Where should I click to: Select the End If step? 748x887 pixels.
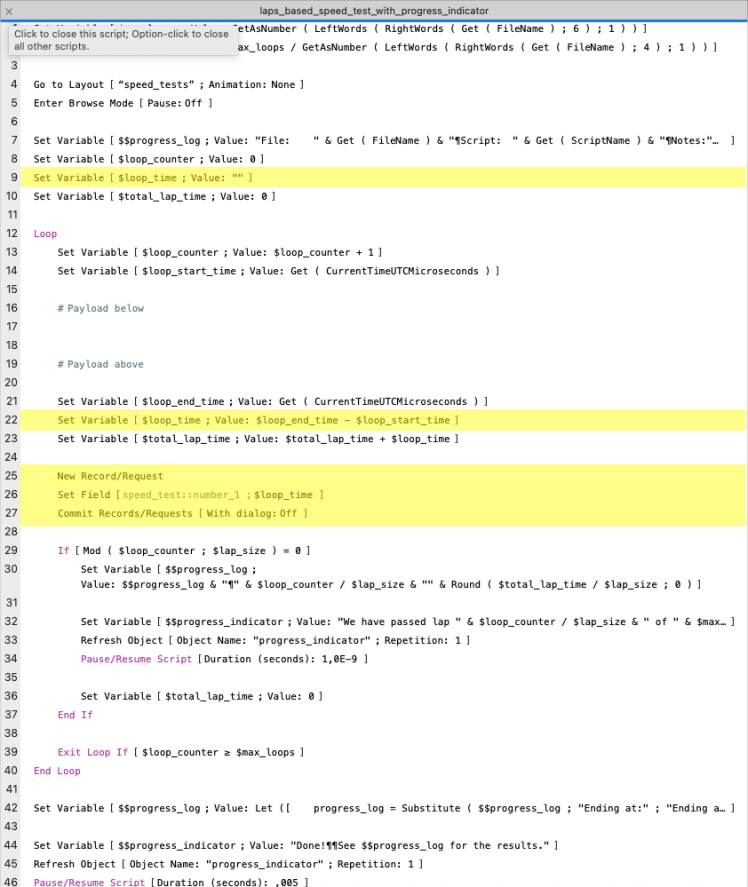click(75, 715)
